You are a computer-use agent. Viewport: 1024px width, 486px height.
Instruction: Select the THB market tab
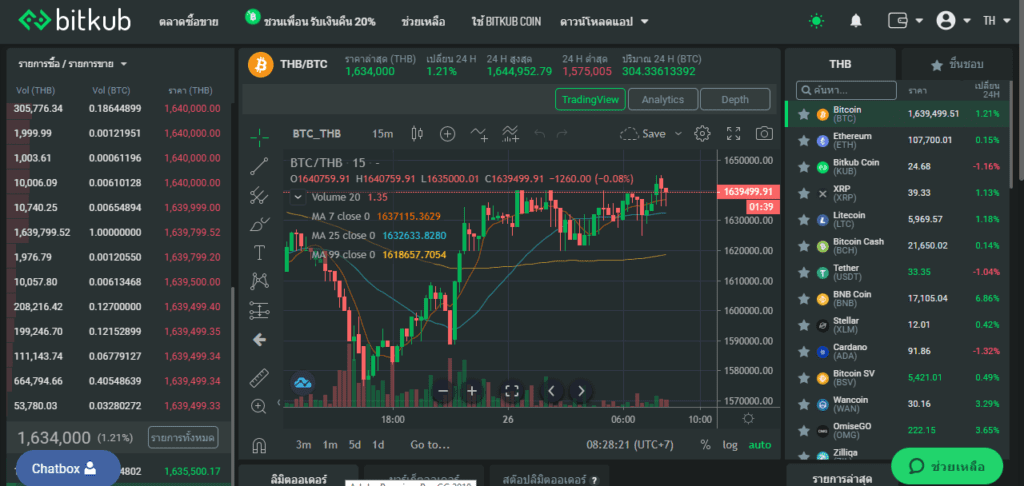pos(840,64)
